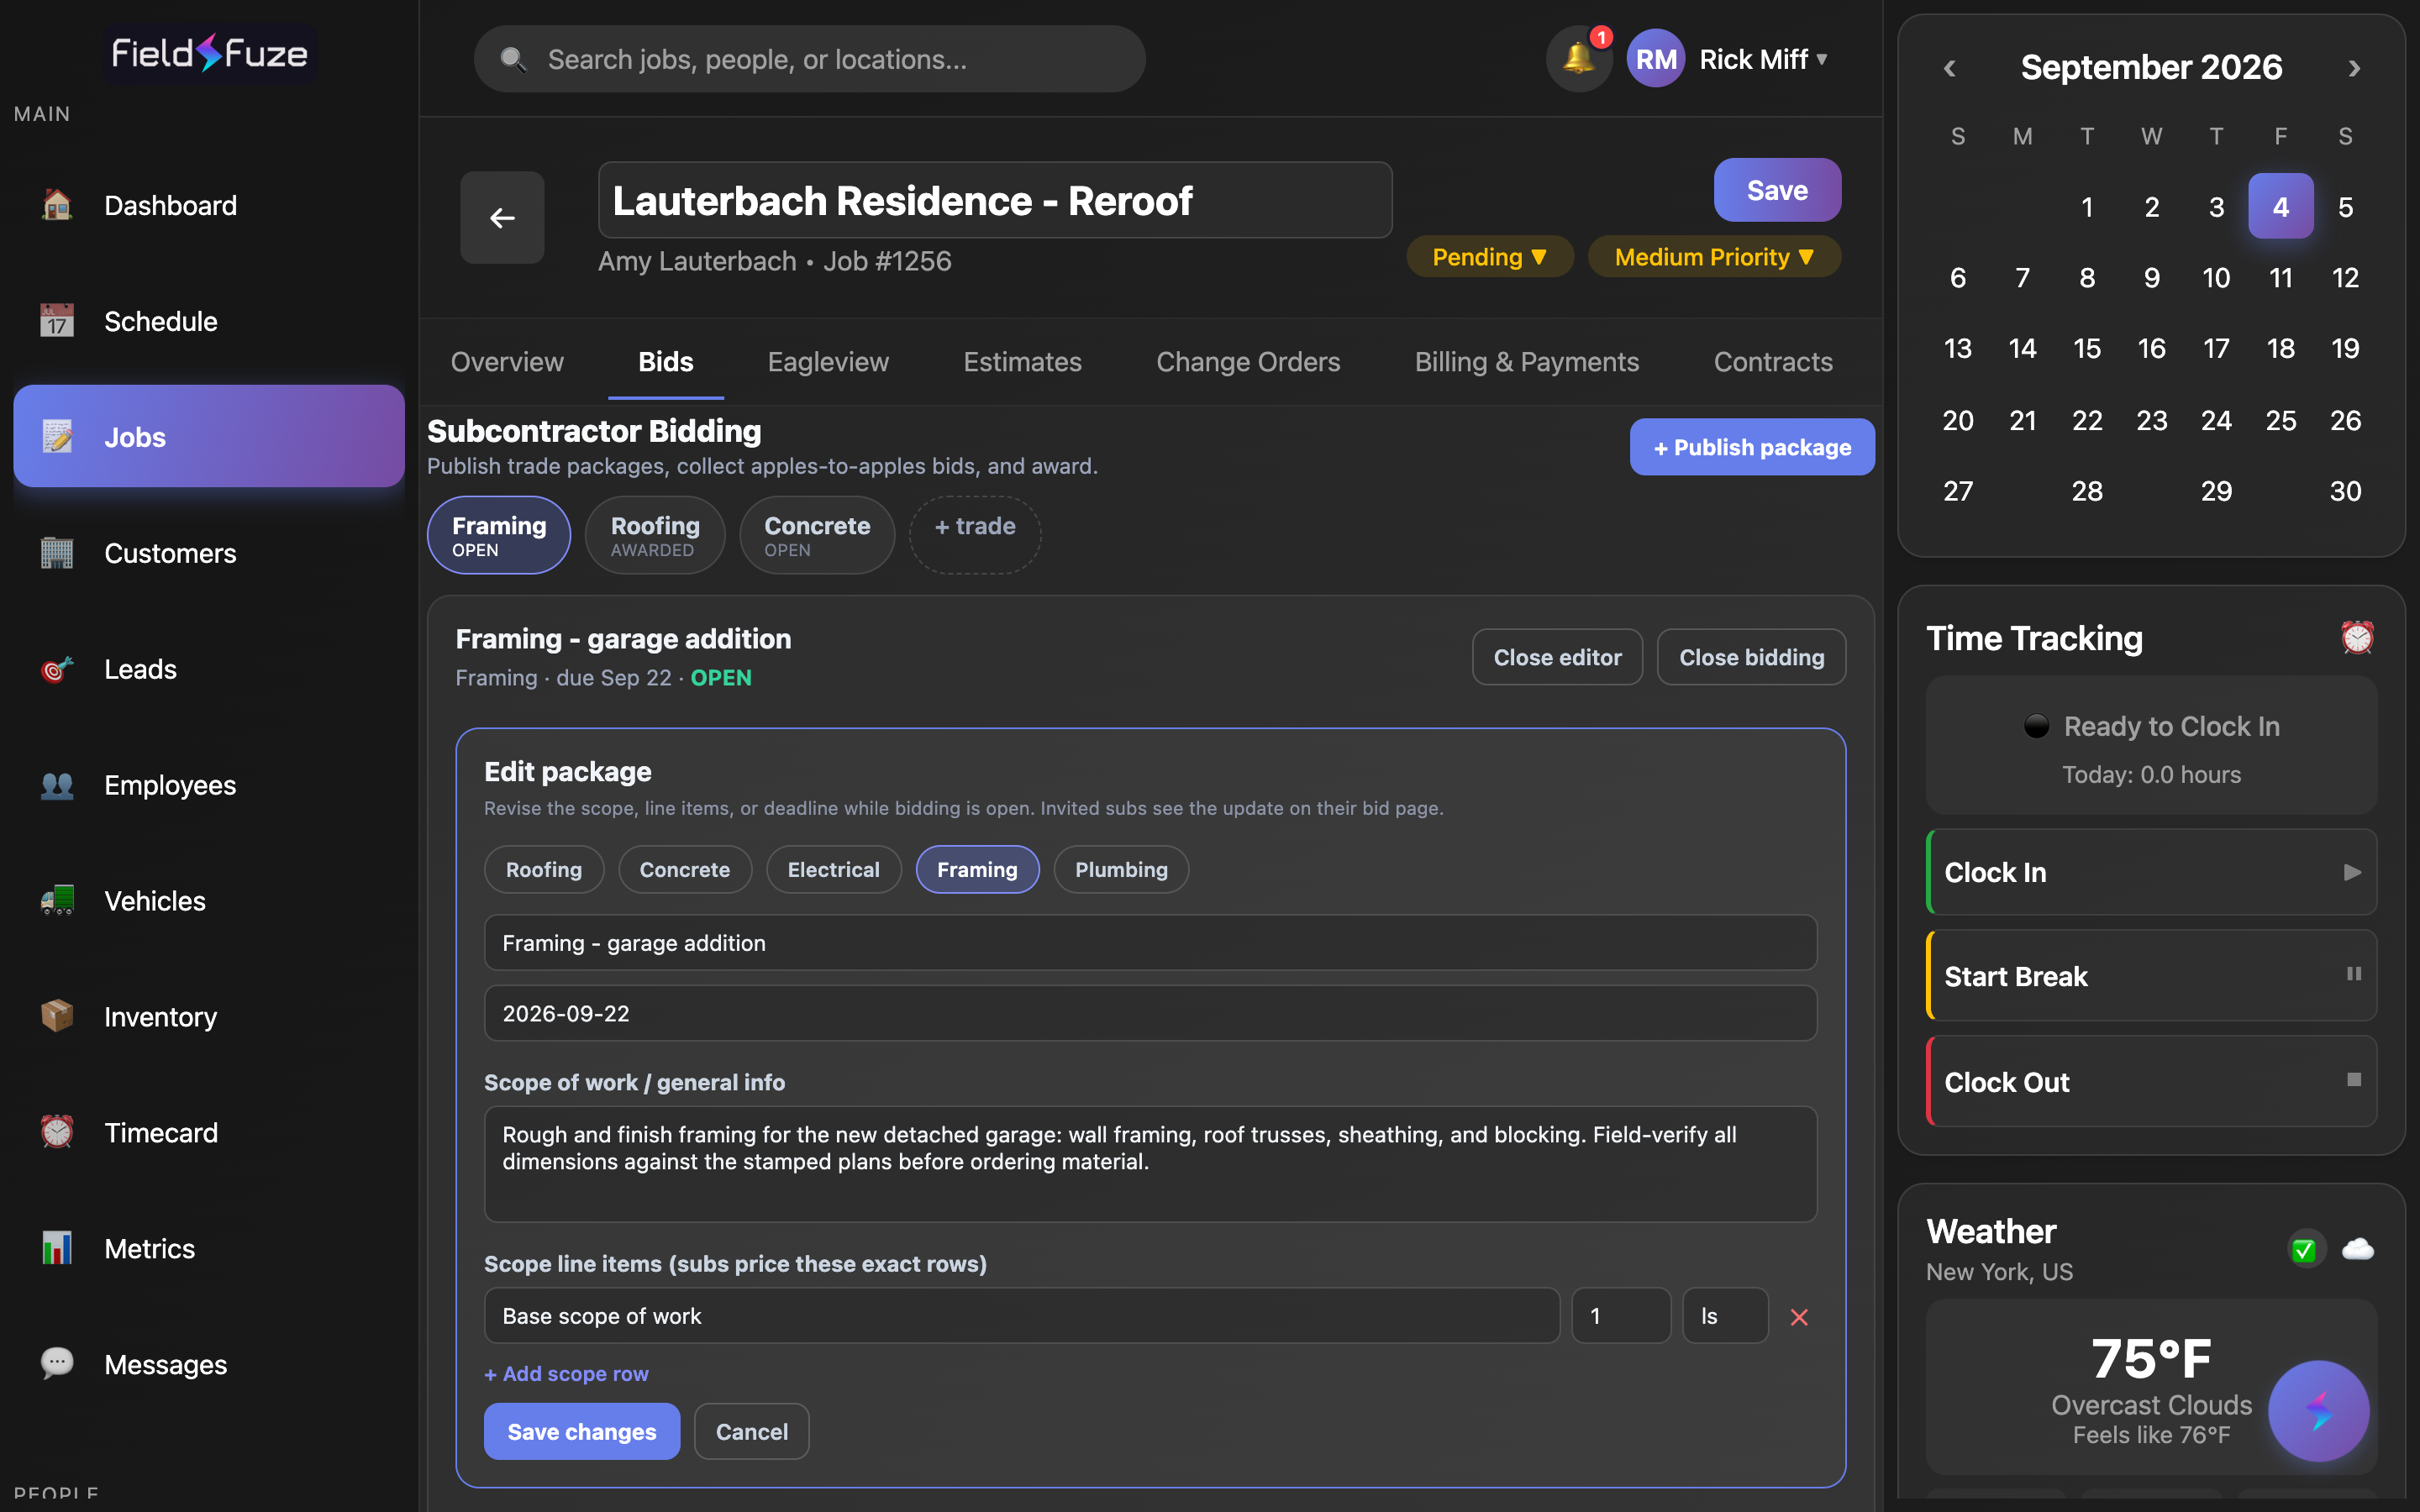Switch to the Overview tab
This screenshot has width=2420, height=1512.
click(x=507, y=362)
